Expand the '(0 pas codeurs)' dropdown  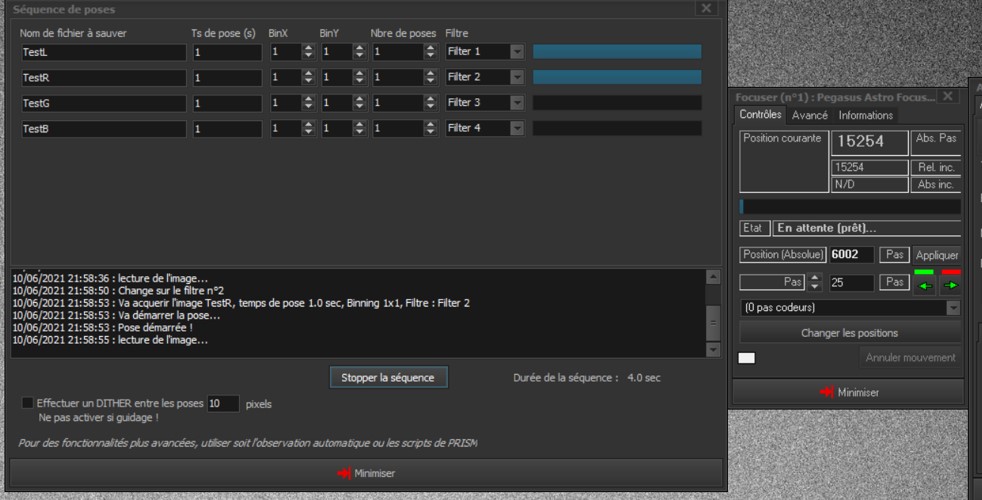coord(952,308)
